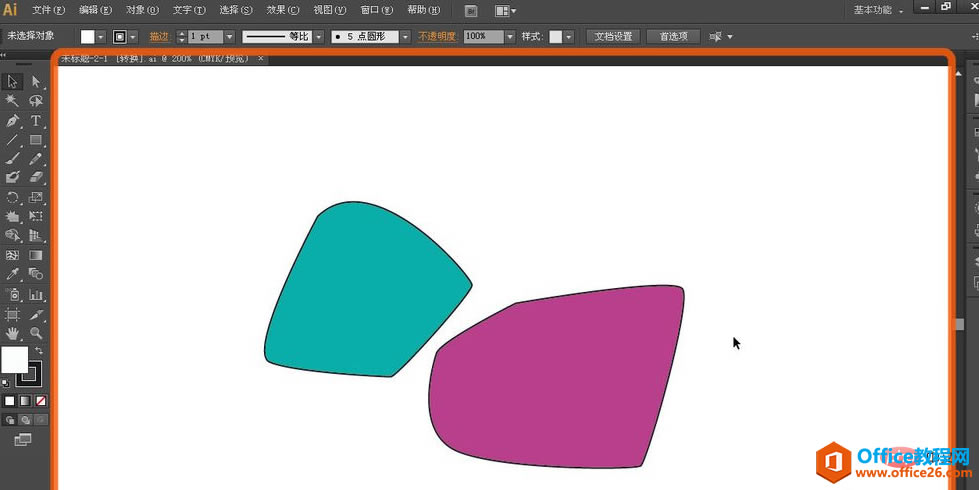Select the Mesh tool
The width and height of the screenshot is (979, 490).
click(12, 255)
